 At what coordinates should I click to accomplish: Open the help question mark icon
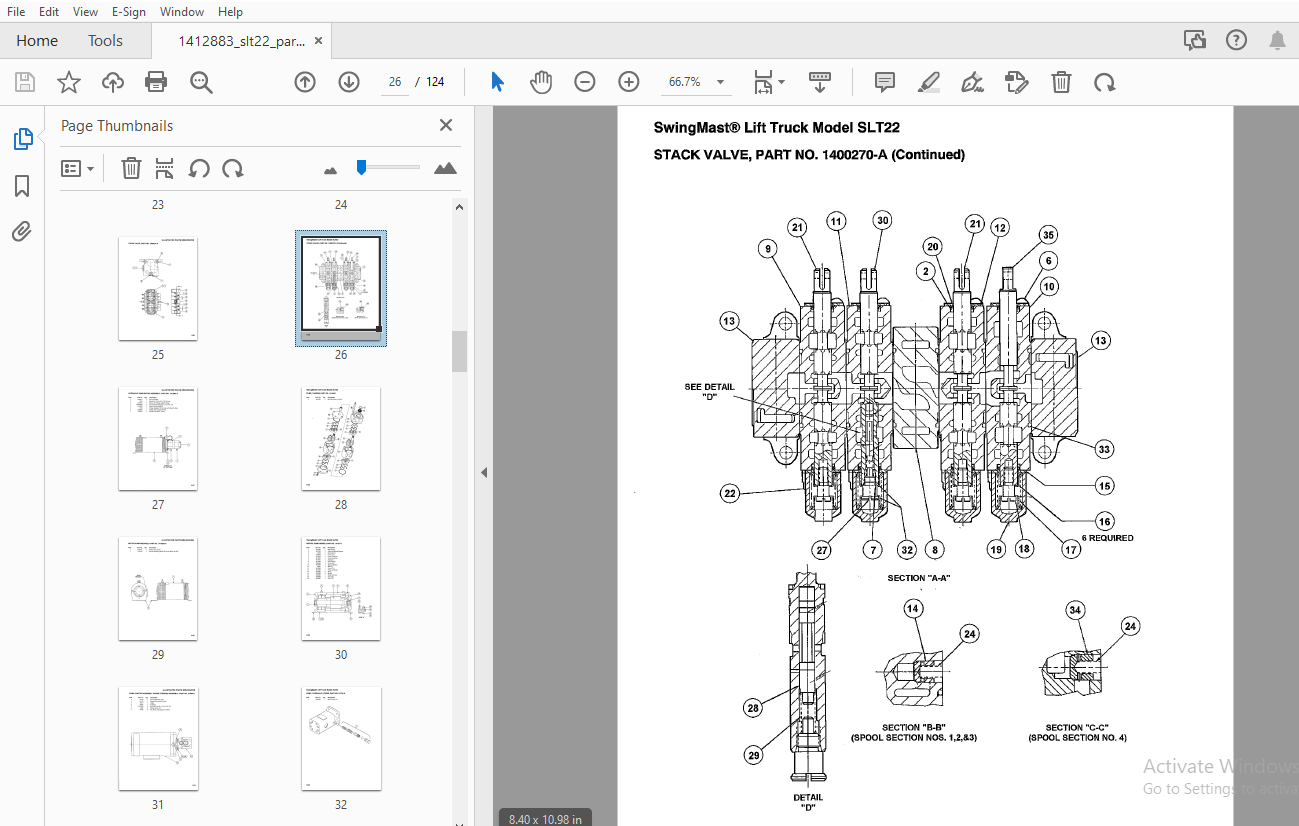coord(1237,41)
